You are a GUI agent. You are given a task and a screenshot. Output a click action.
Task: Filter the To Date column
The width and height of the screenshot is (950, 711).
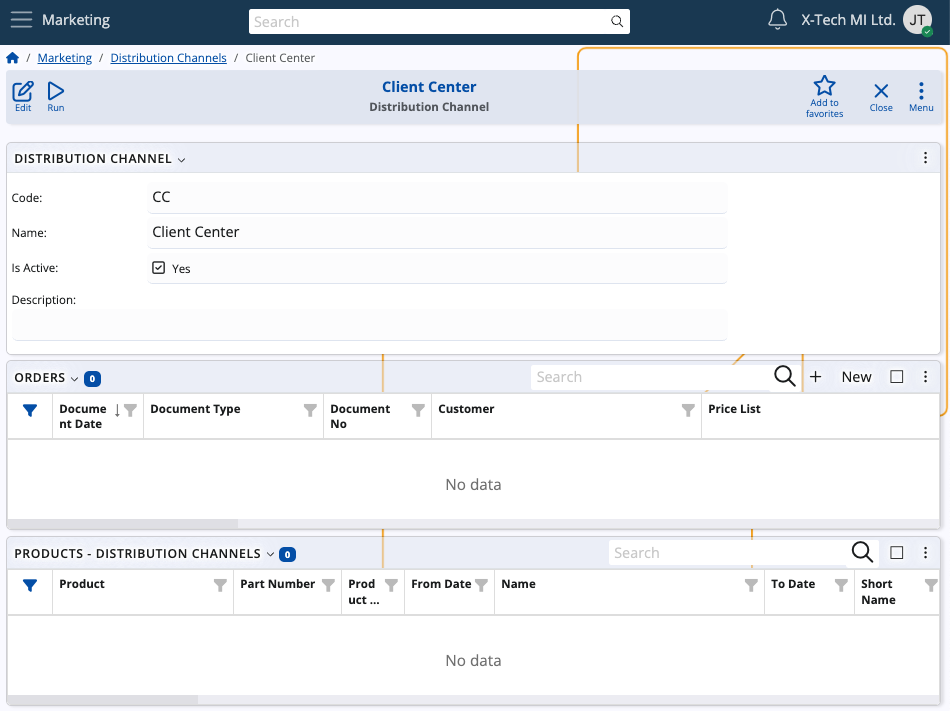pos(841,585)
